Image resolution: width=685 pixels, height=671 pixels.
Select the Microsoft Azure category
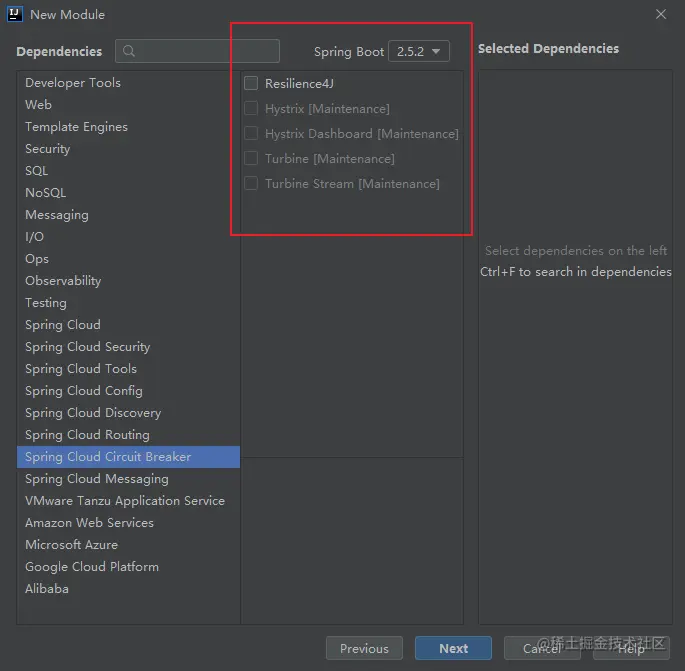click(128, 544)
